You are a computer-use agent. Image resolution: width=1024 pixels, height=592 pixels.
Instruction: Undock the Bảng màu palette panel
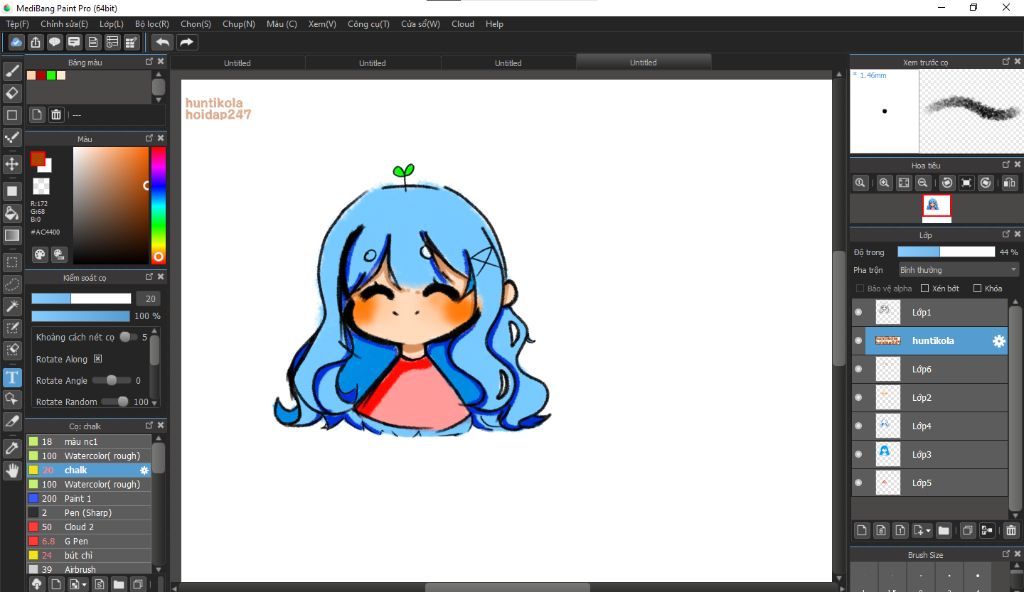pos(149,61)
